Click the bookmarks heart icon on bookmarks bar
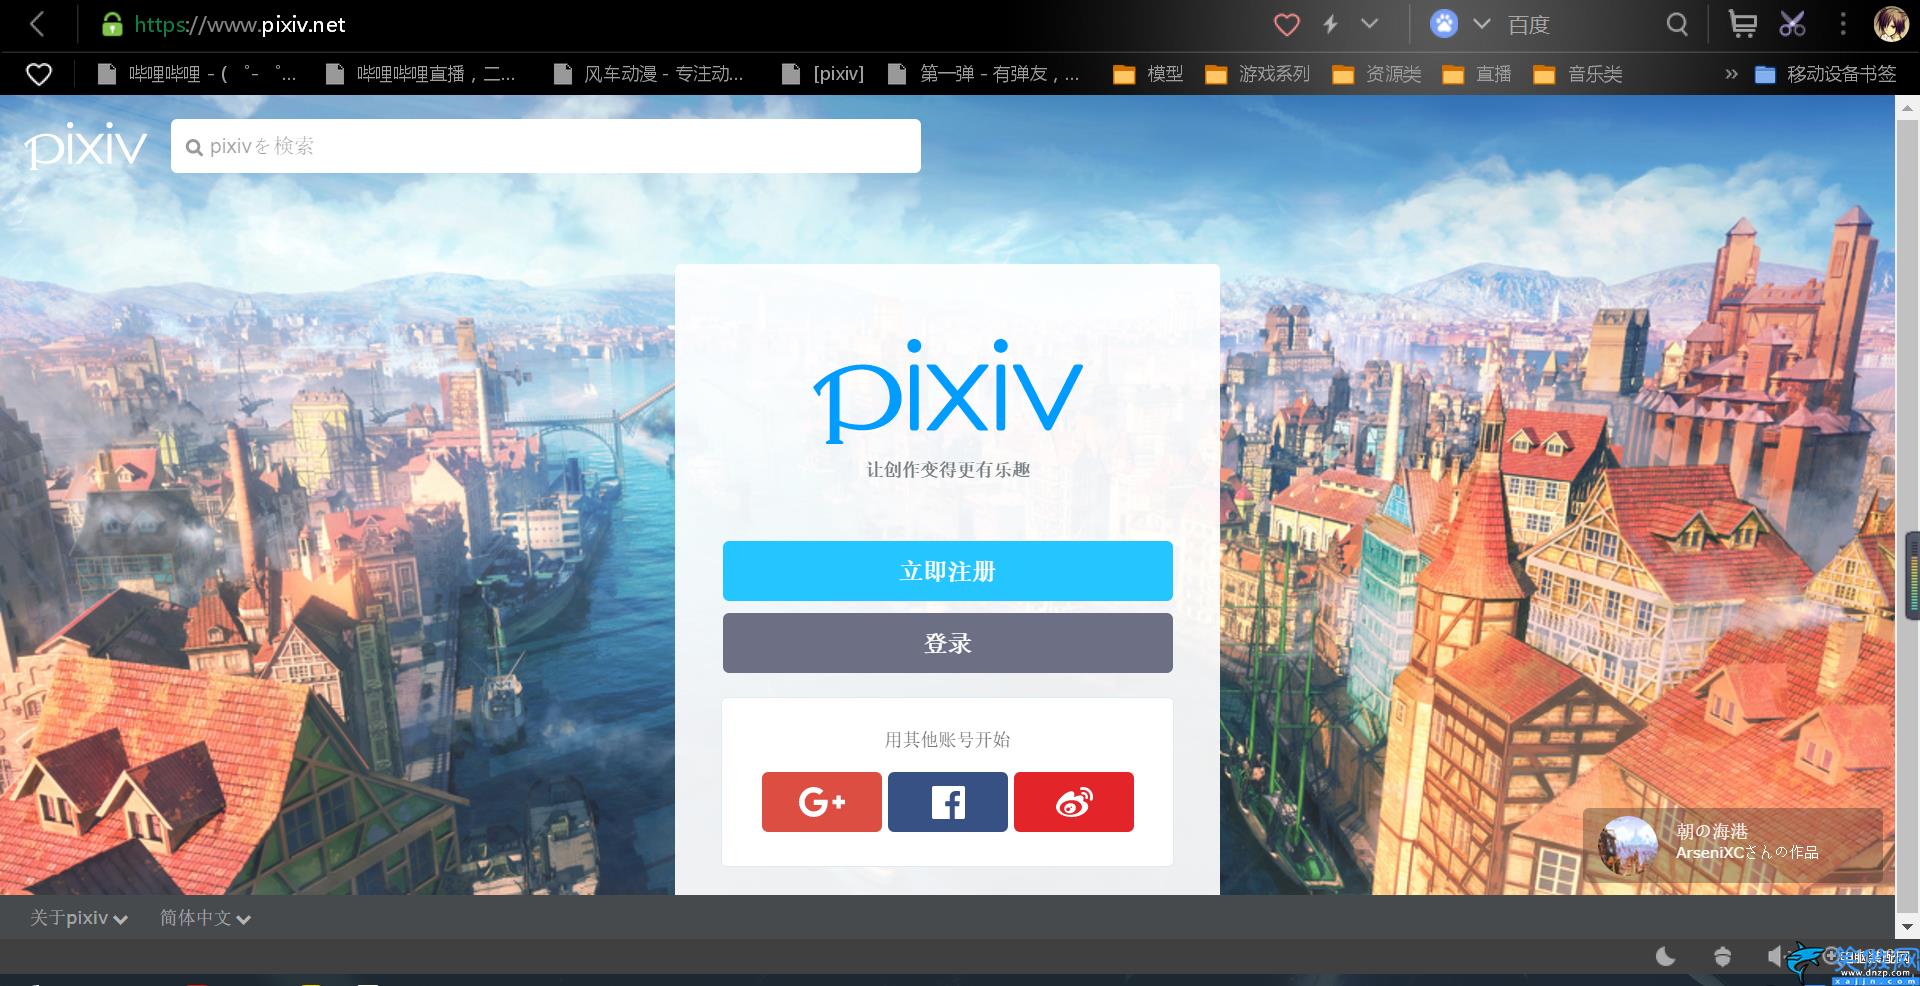This screenshot has width=1920, height=986. click(x=38, y=74)
